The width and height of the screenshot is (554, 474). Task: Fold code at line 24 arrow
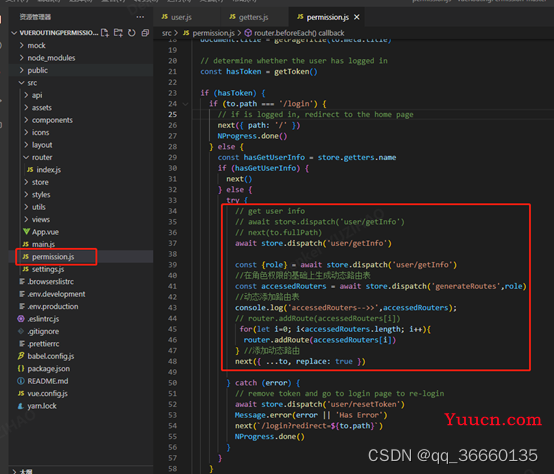point(185,104)
